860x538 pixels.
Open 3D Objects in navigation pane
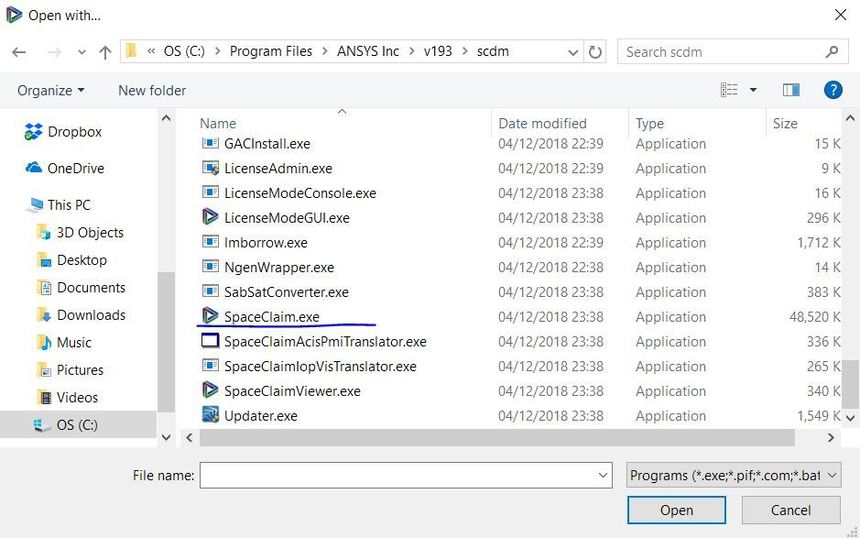[x=90, y=233]
